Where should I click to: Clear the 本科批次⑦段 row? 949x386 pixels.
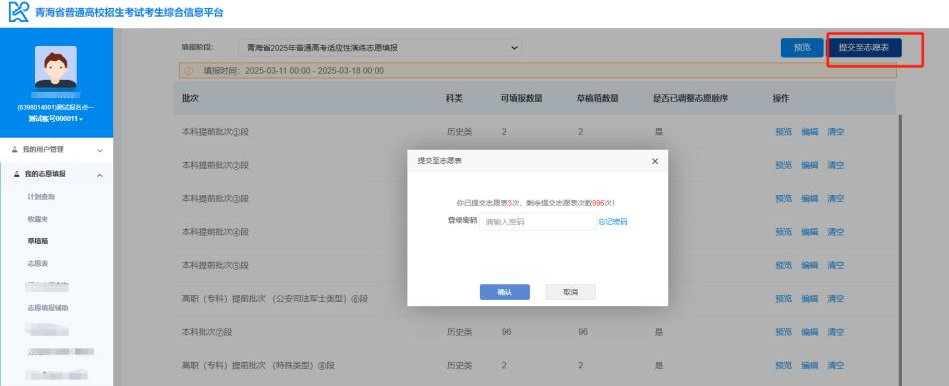[x=835, y=332]
